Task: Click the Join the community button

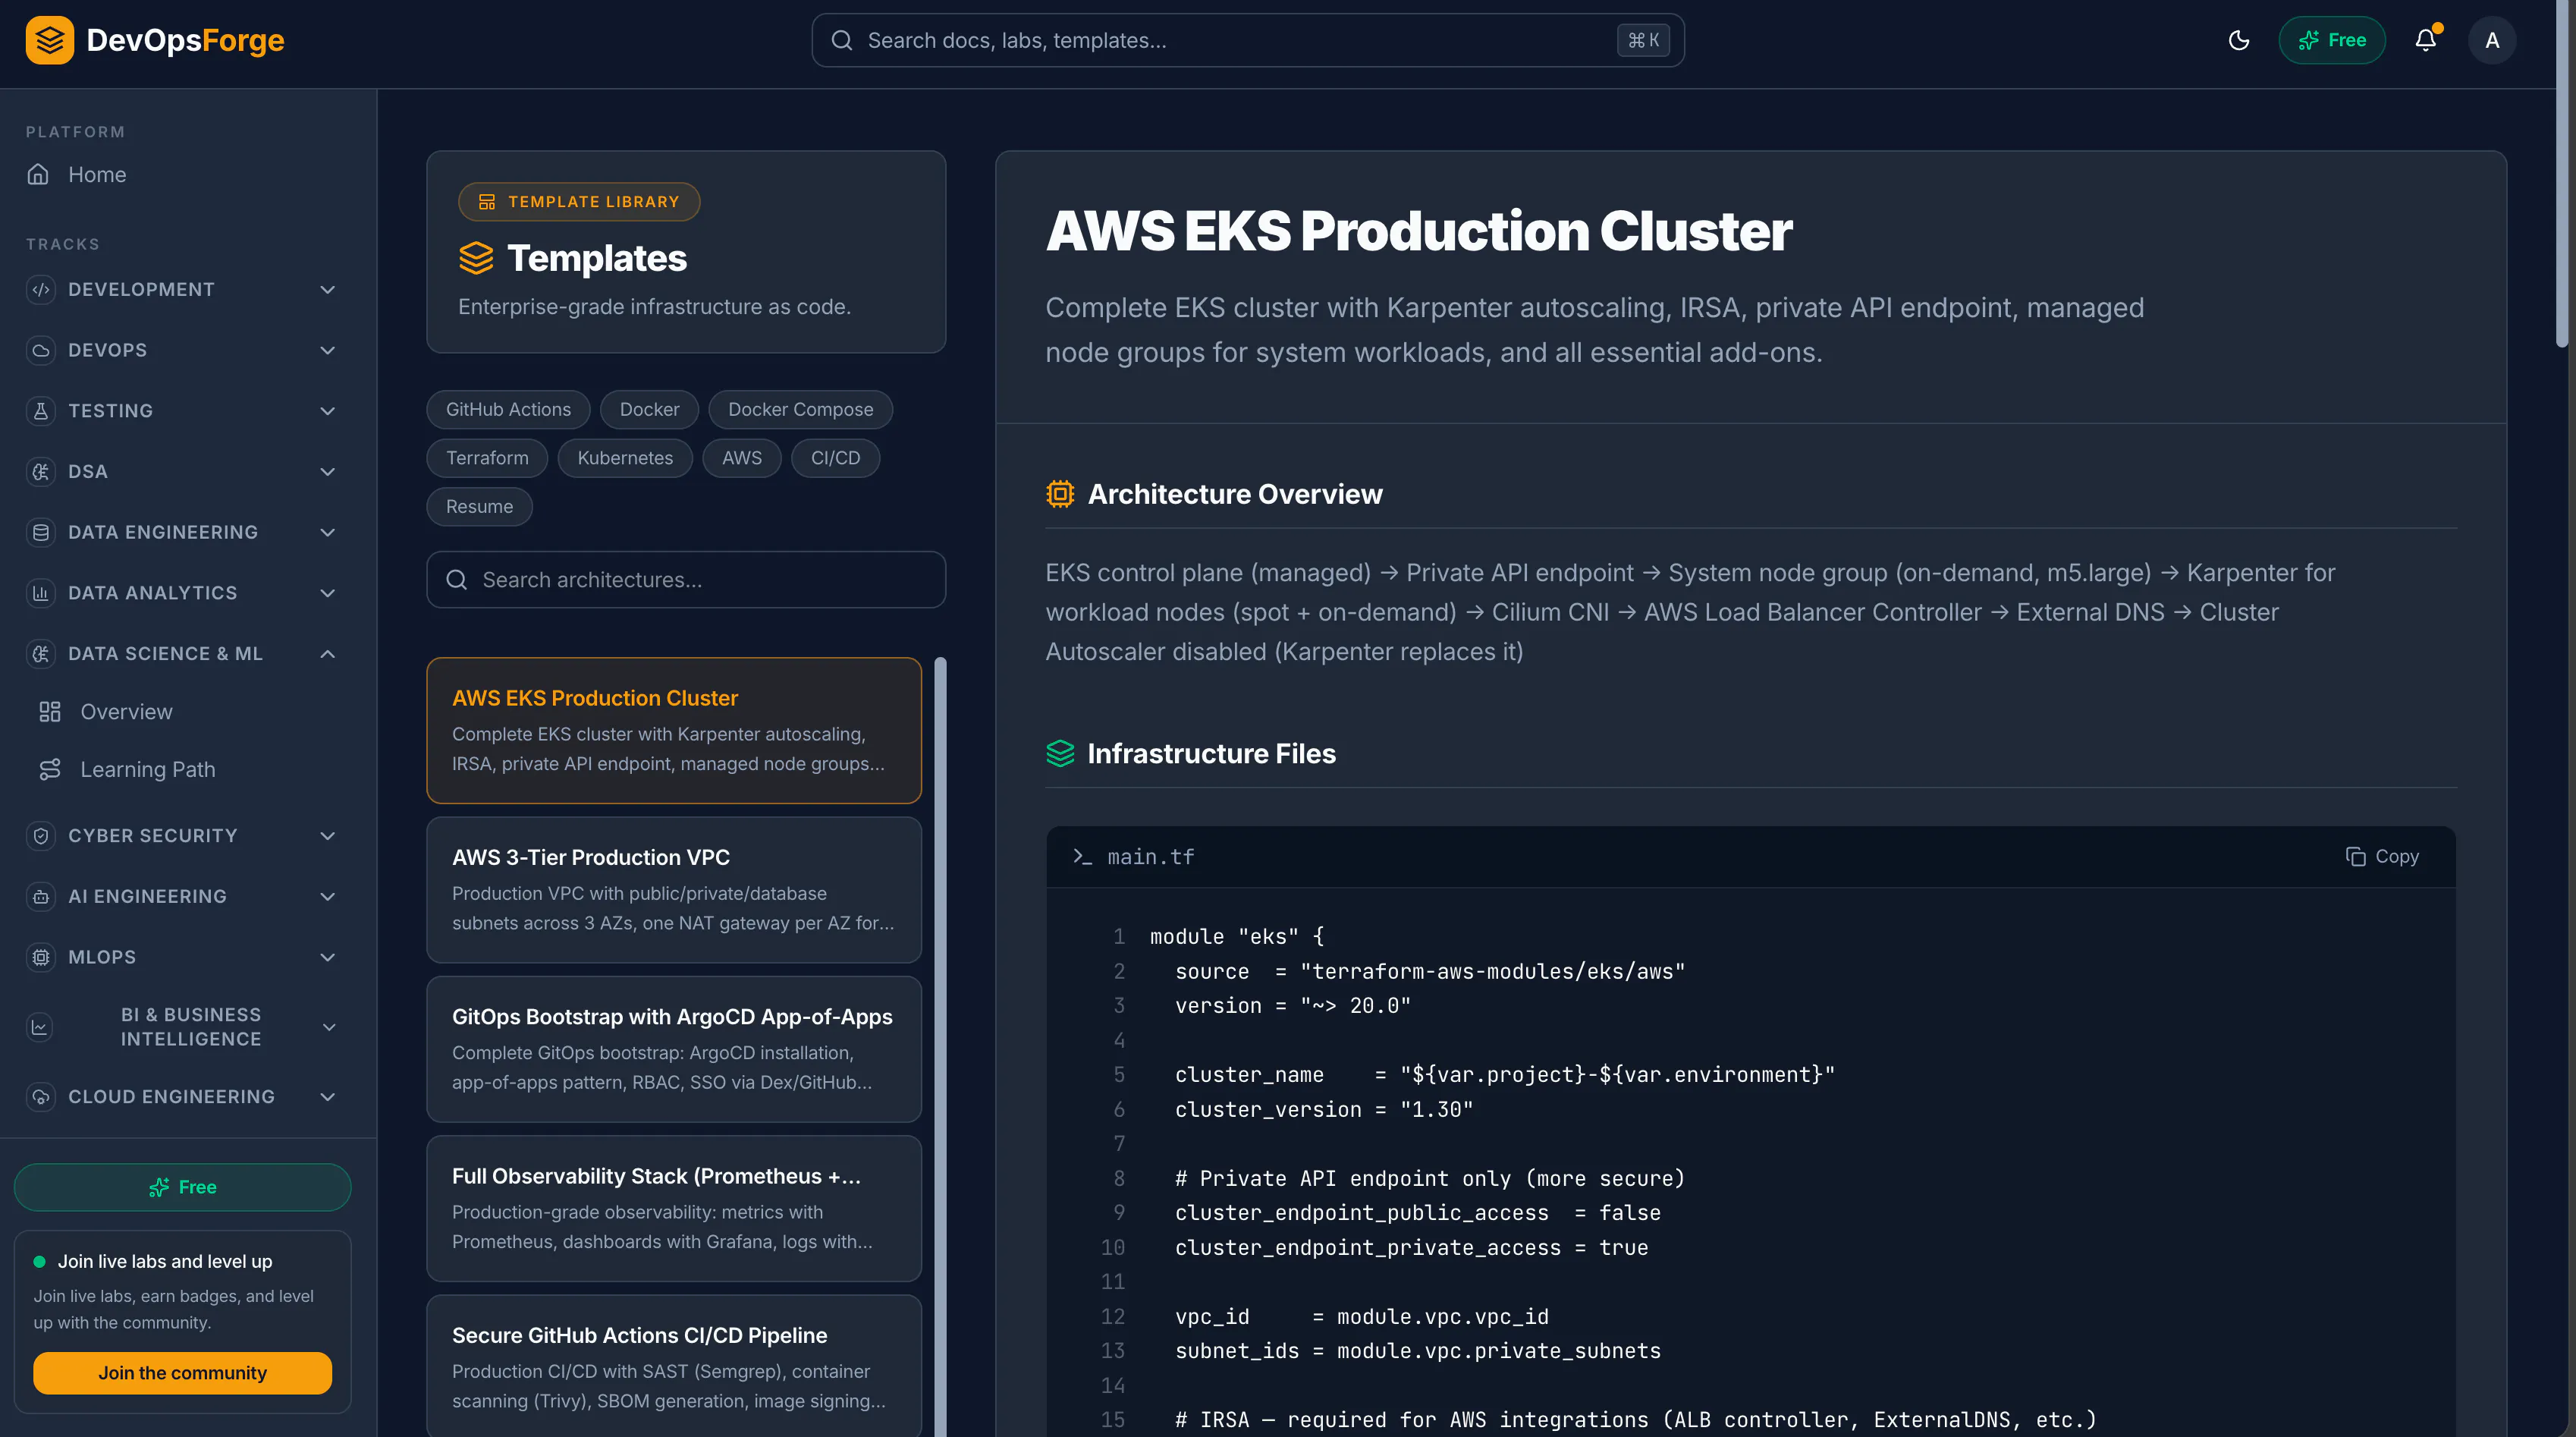Action: [x=182, y=1373]
